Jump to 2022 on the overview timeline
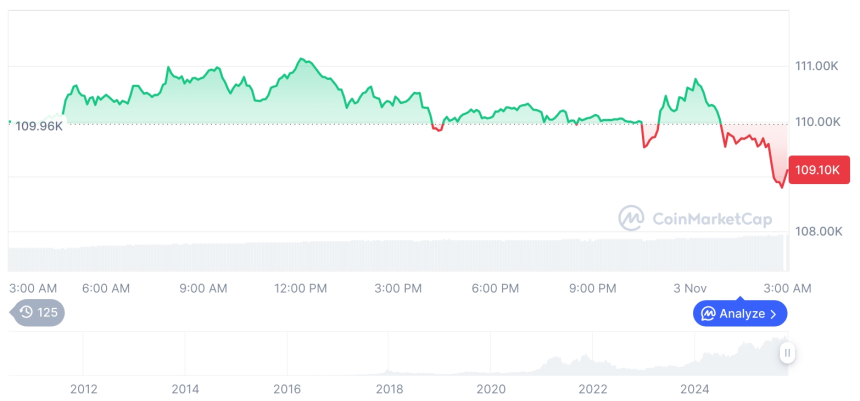860x401 pixels. click(593, 388)
